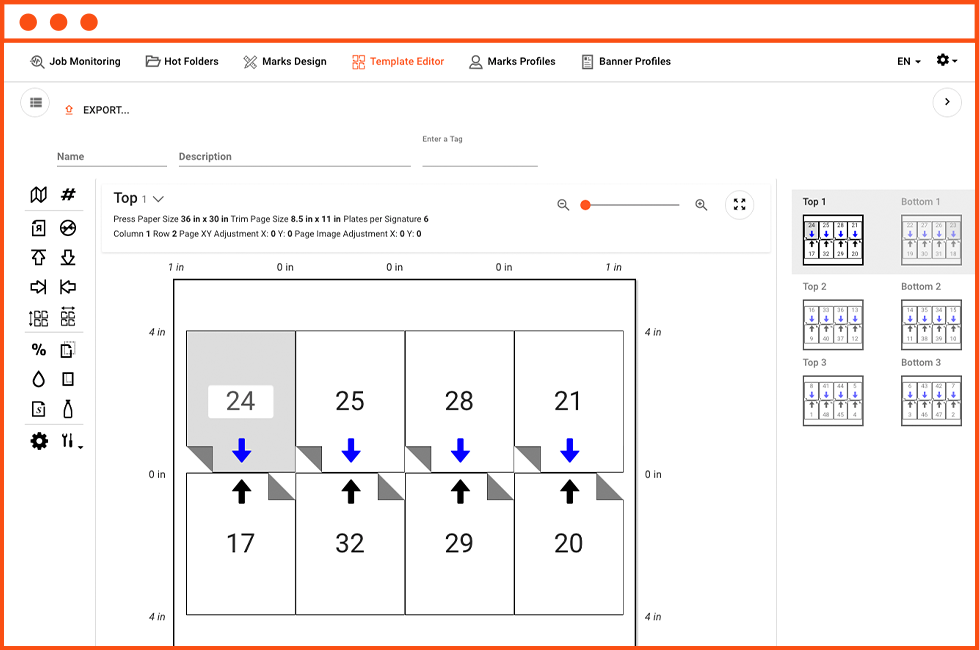
Task: Click the fullscreen preview icon
Action: (x=740, y=204)
